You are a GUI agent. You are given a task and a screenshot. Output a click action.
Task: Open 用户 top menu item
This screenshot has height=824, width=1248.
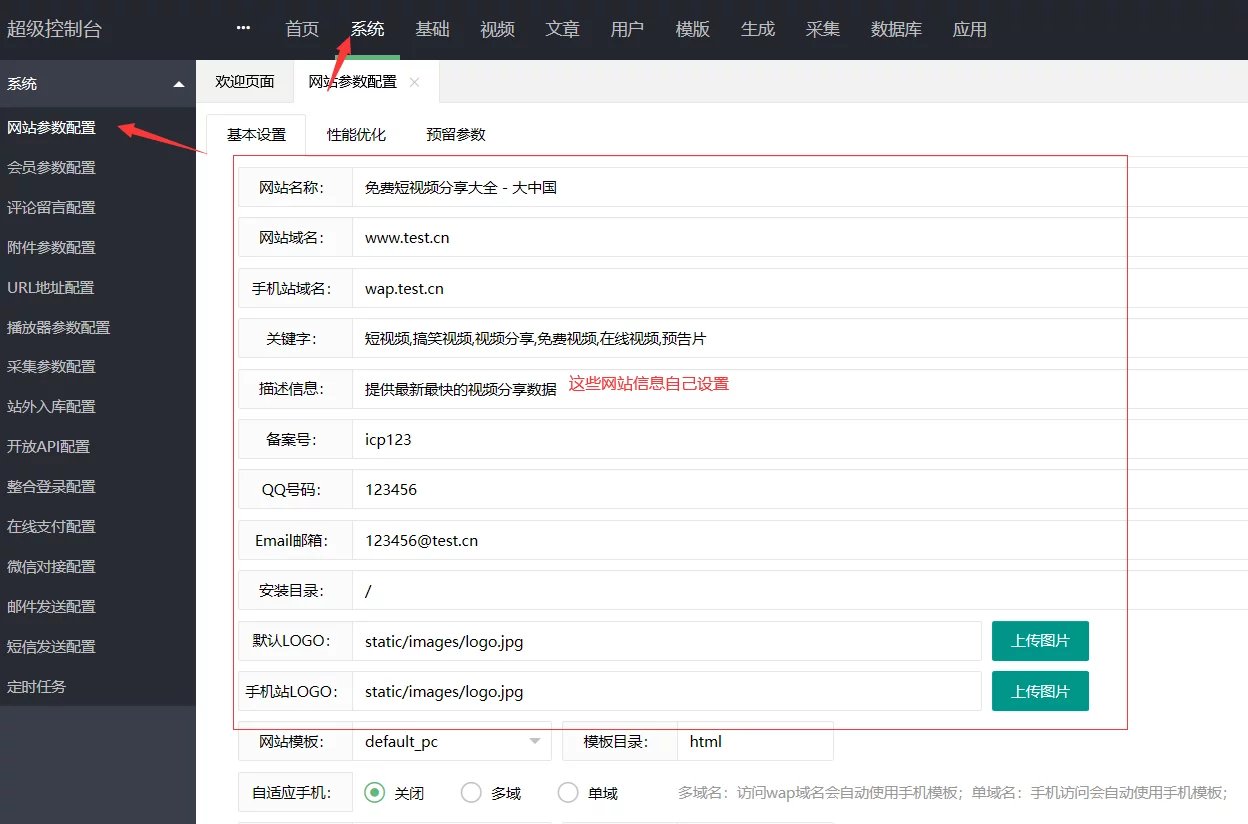[627, 29]
